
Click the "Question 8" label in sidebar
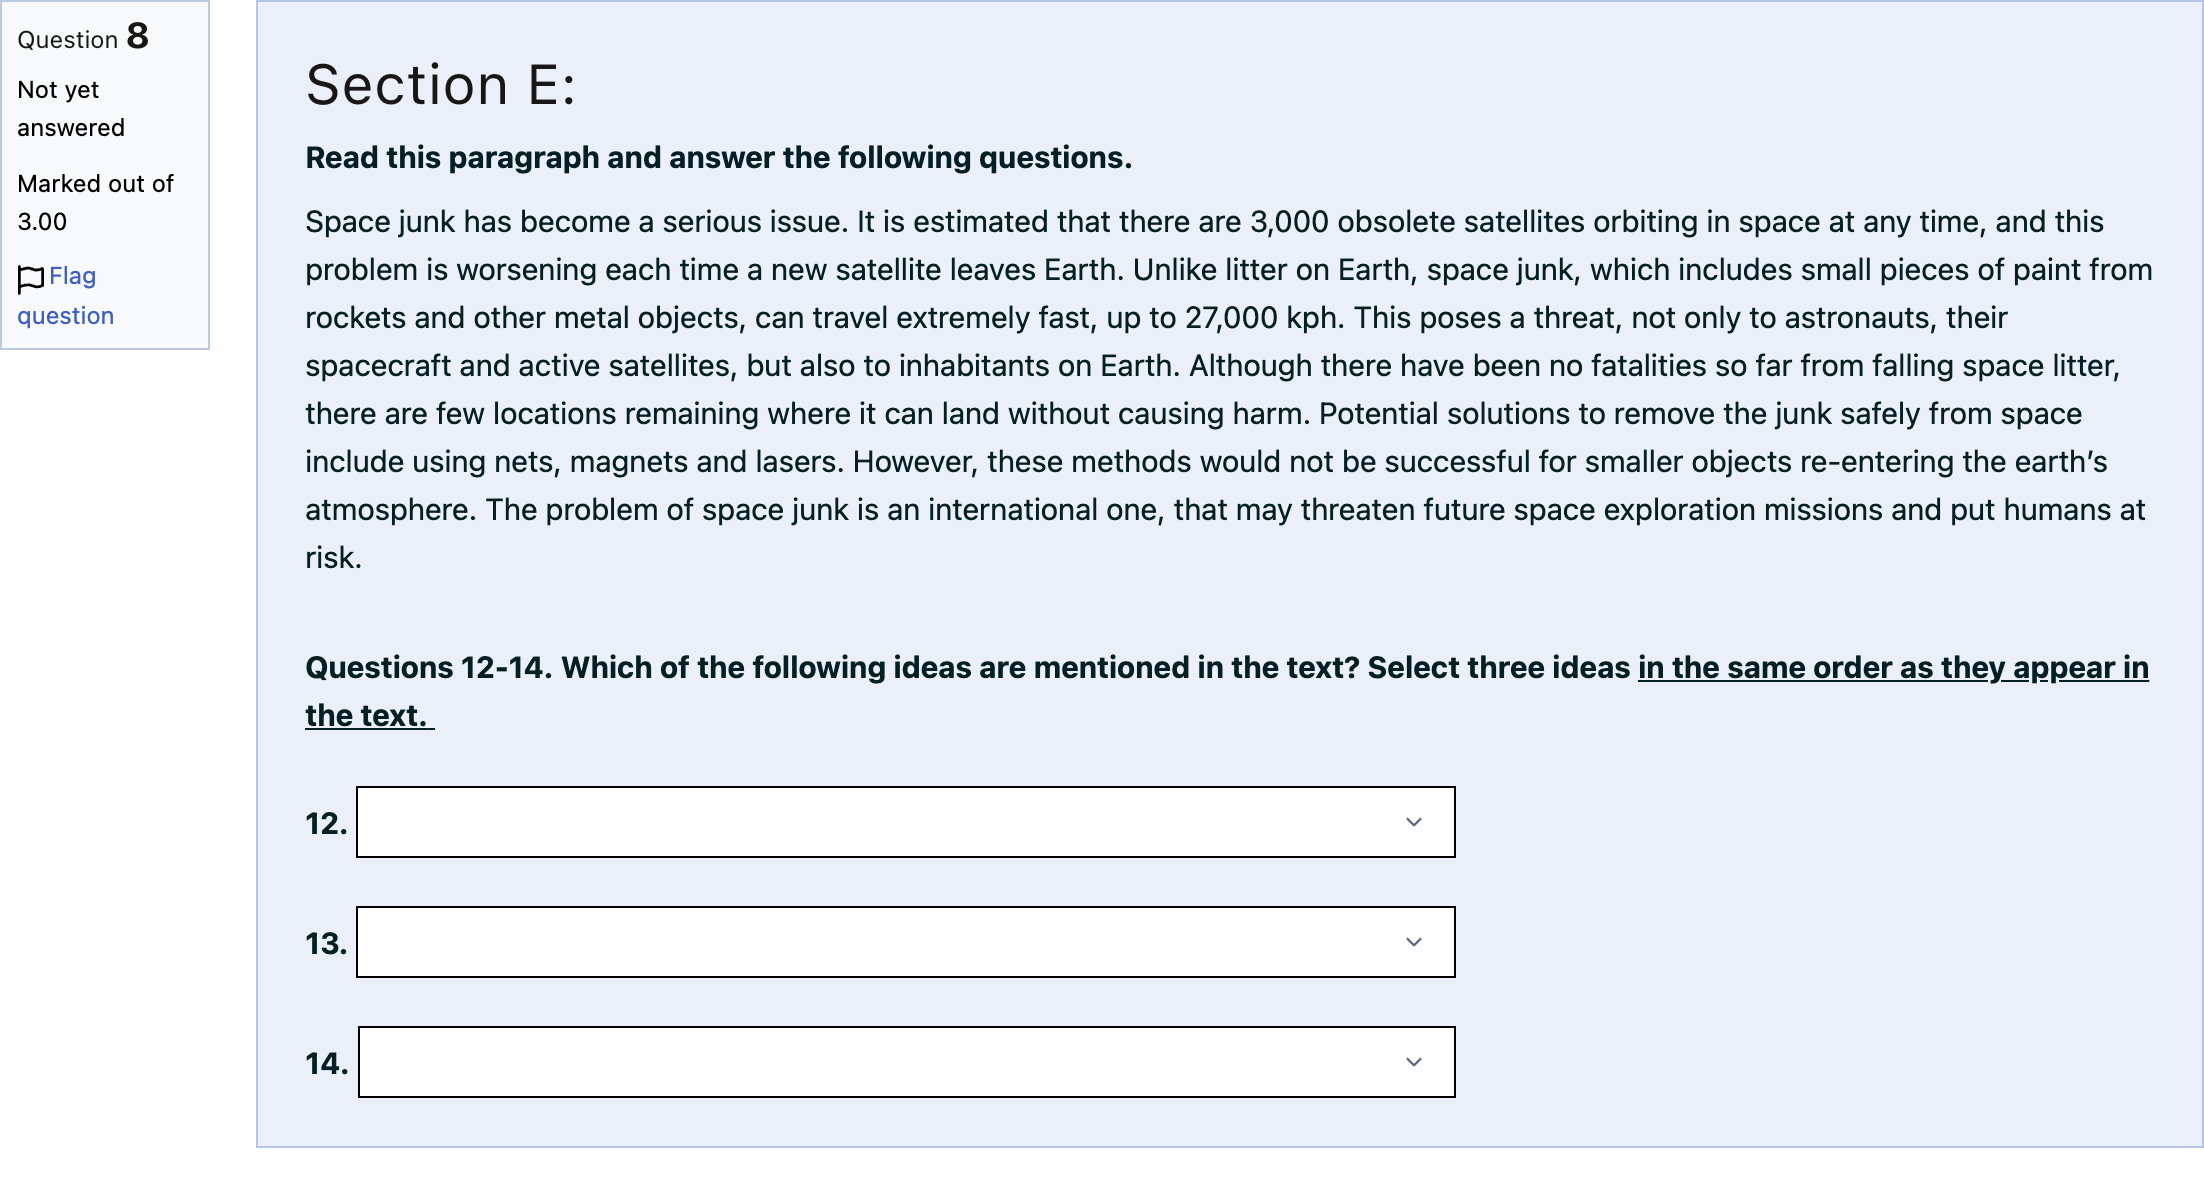click(x=83, y=37)
